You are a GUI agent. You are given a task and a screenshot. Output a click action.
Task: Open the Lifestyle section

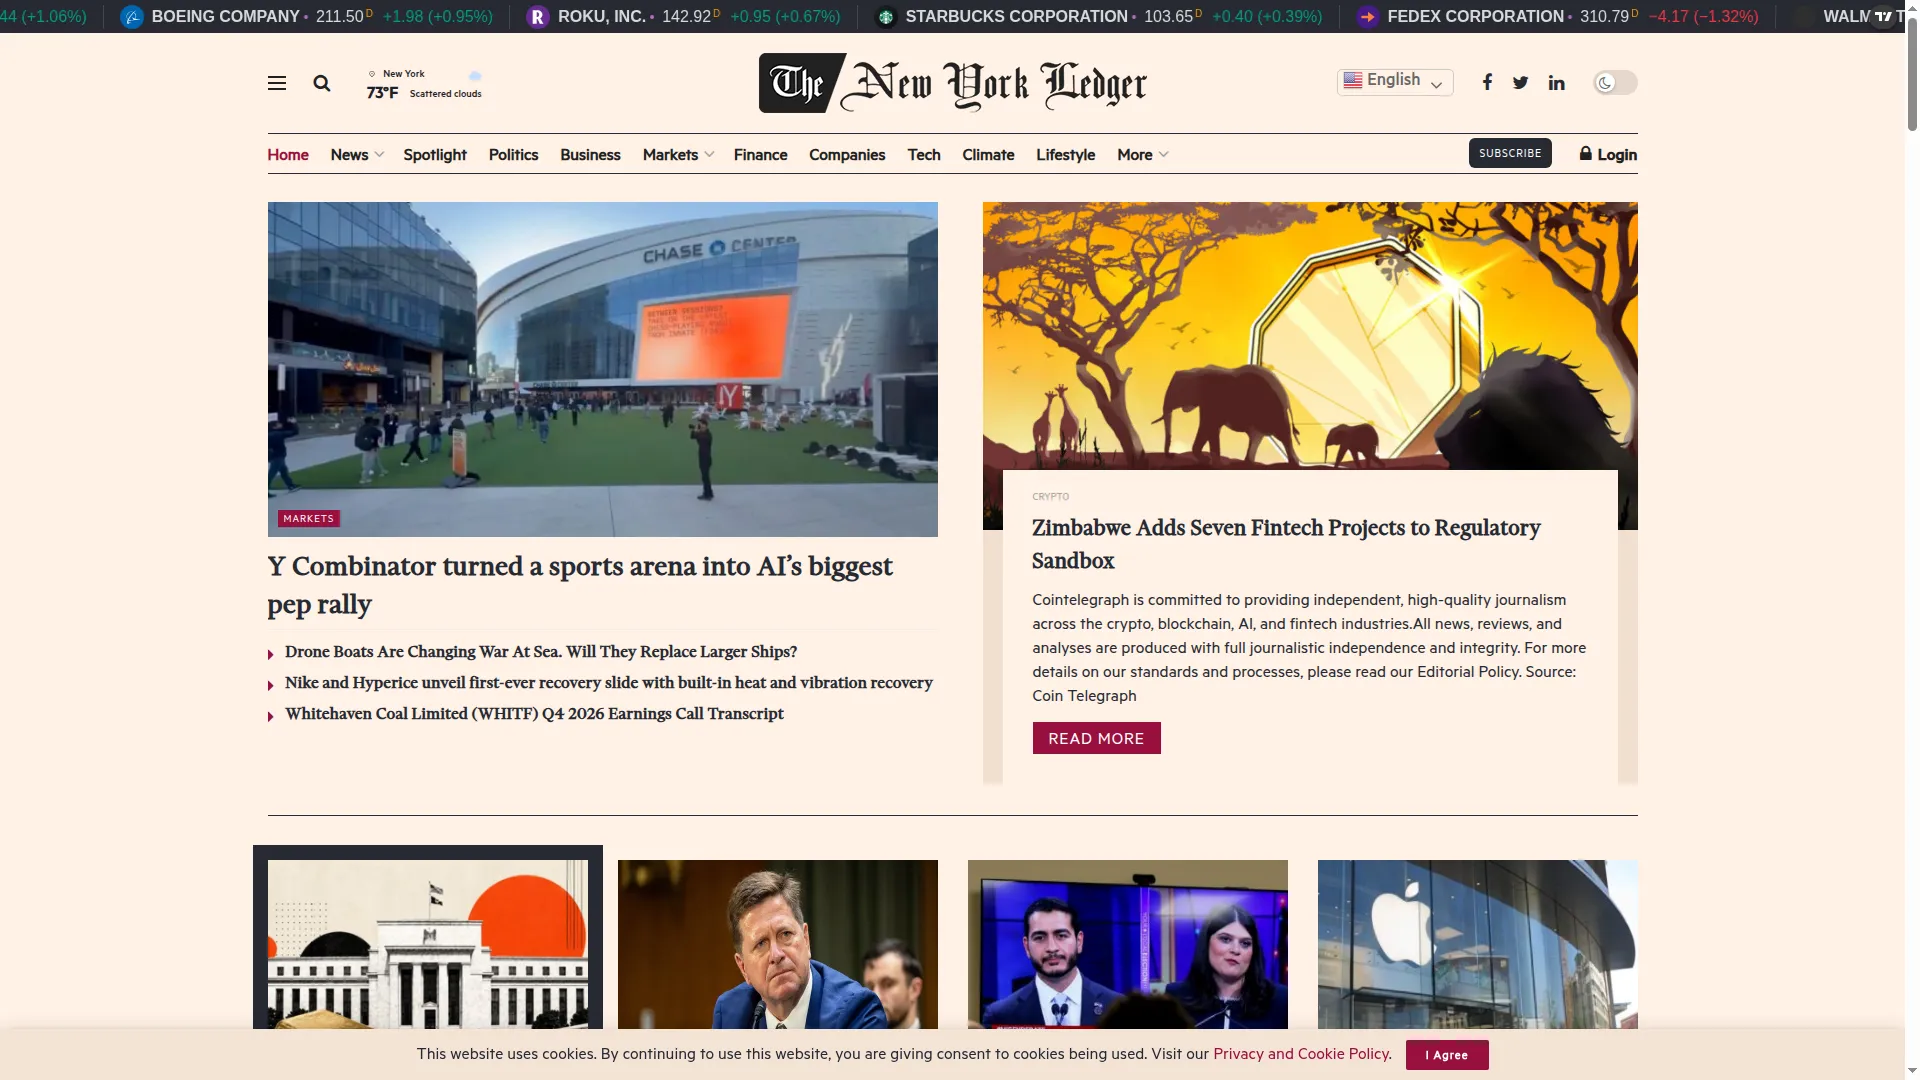(x=1066, y=154)
